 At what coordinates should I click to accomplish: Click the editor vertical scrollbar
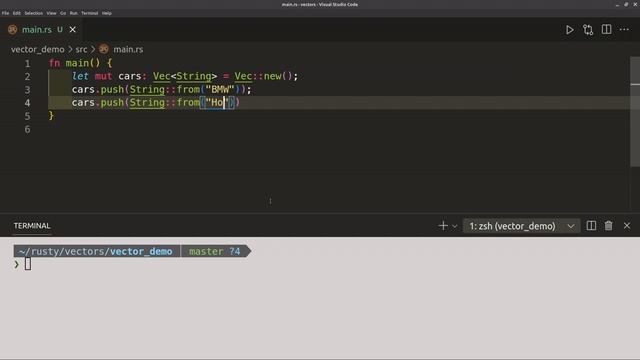pos(635,111)
